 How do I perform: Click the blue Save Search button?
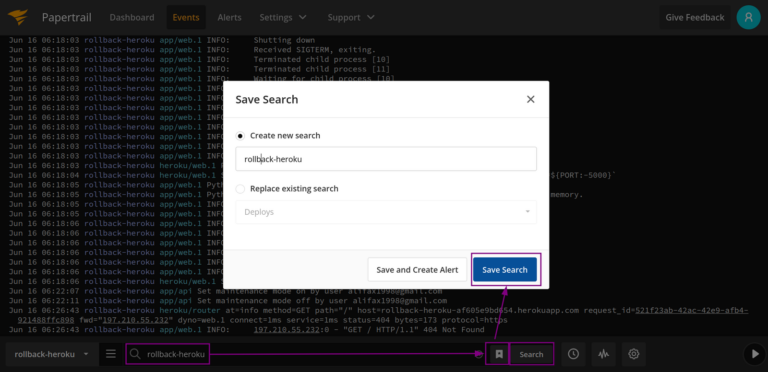tap(504, 270)
